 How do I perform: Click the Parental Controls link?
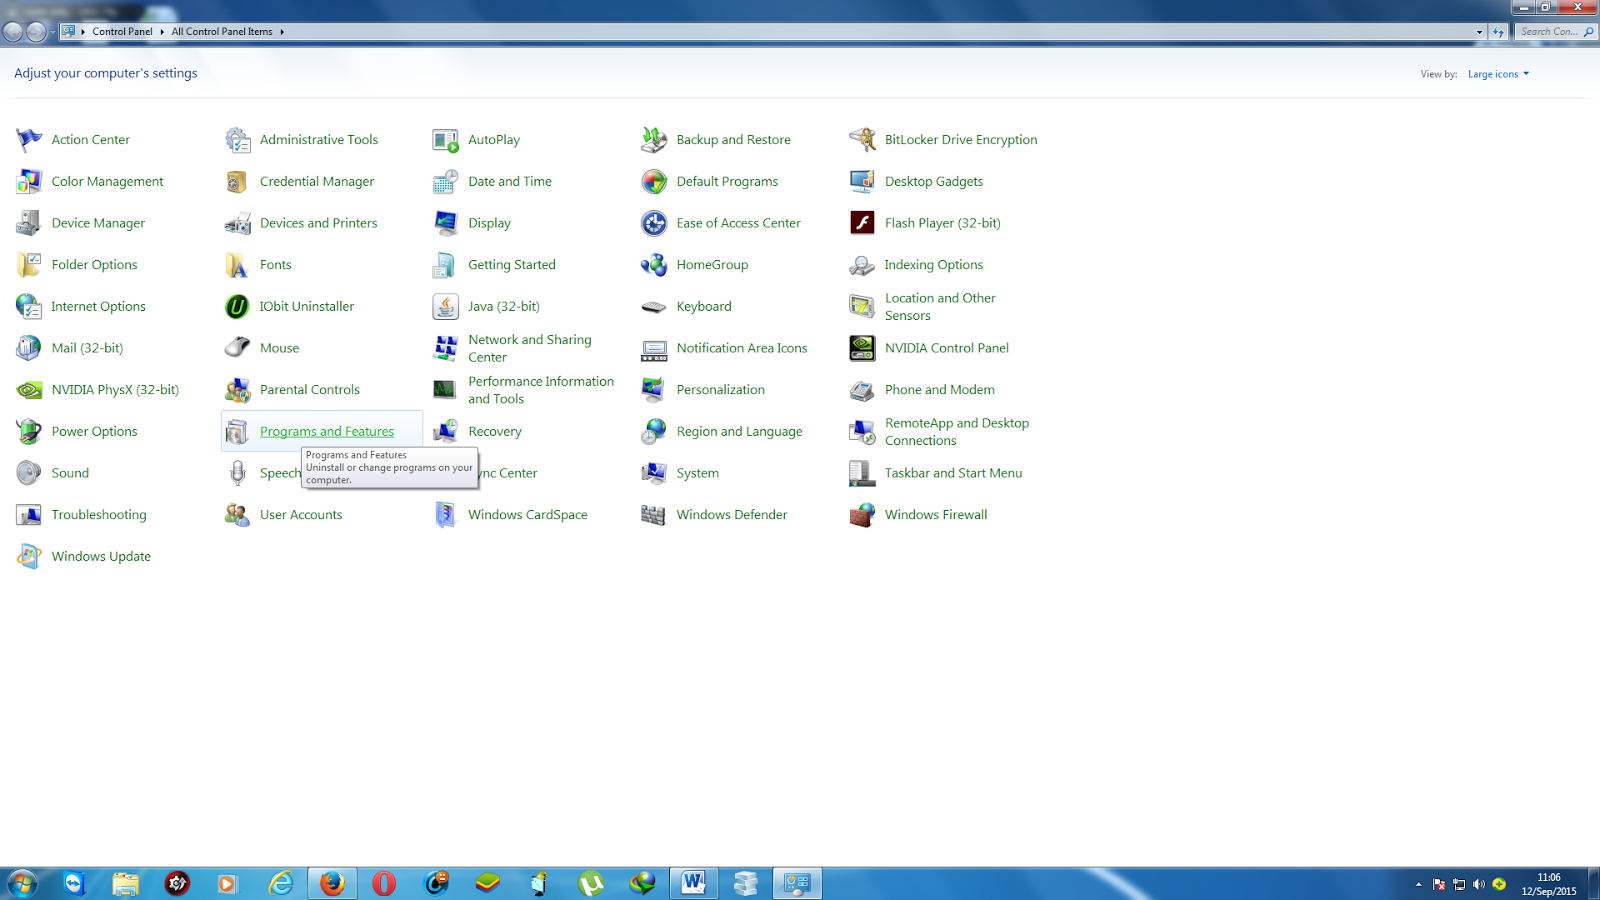[310, 390]
